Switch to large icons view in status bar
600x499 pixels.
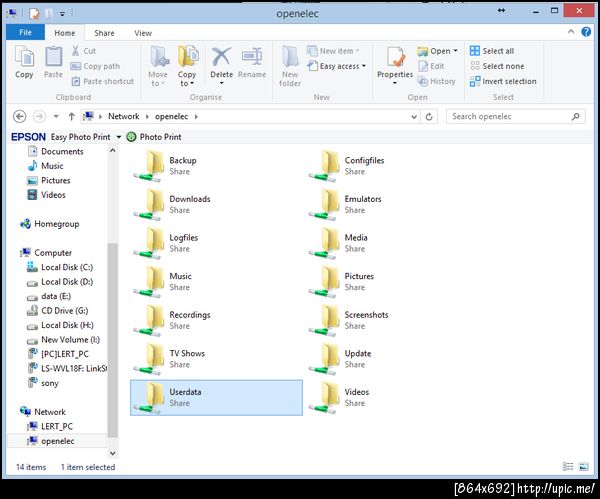(584, 466)
